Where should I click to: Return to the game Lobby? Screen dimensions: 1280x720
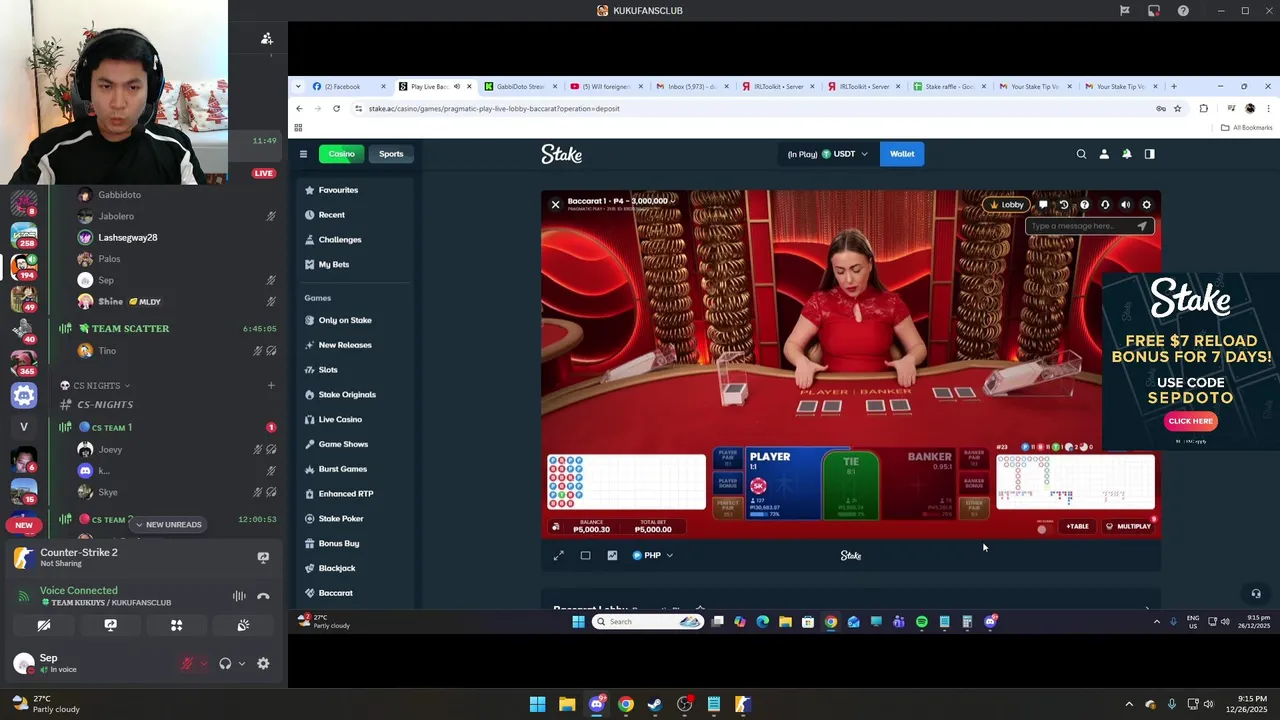[x=1007, y=205]
